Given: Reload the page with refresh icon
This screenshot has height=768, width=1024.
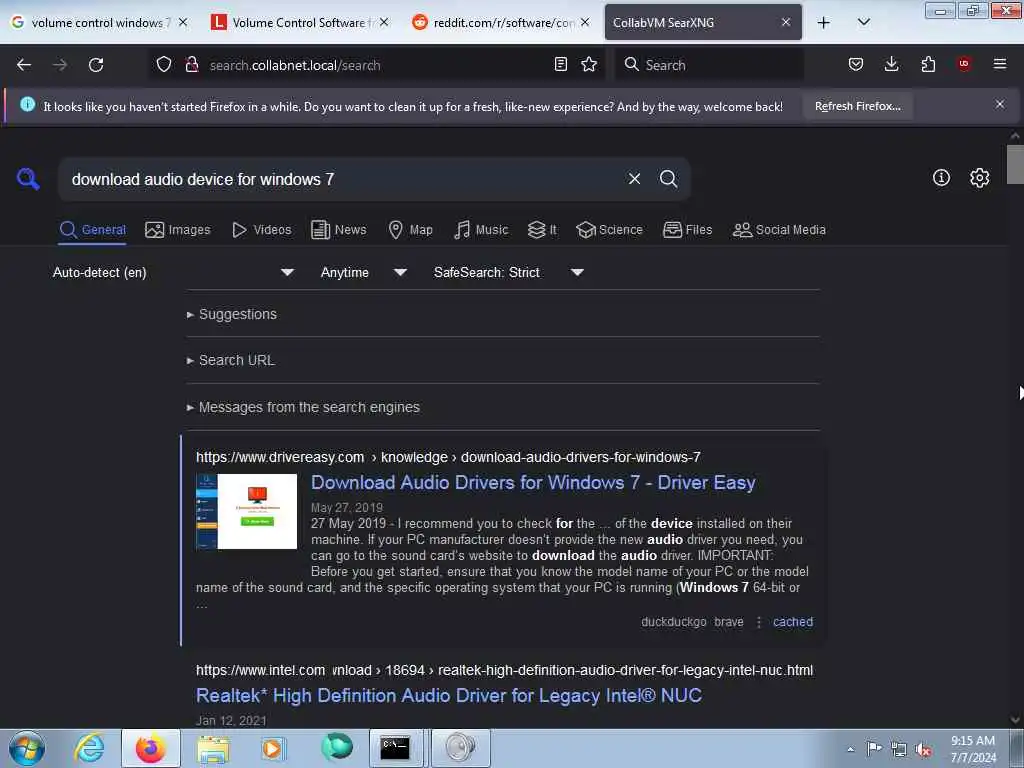Looking at the screenshot, I should coord(96,65).
